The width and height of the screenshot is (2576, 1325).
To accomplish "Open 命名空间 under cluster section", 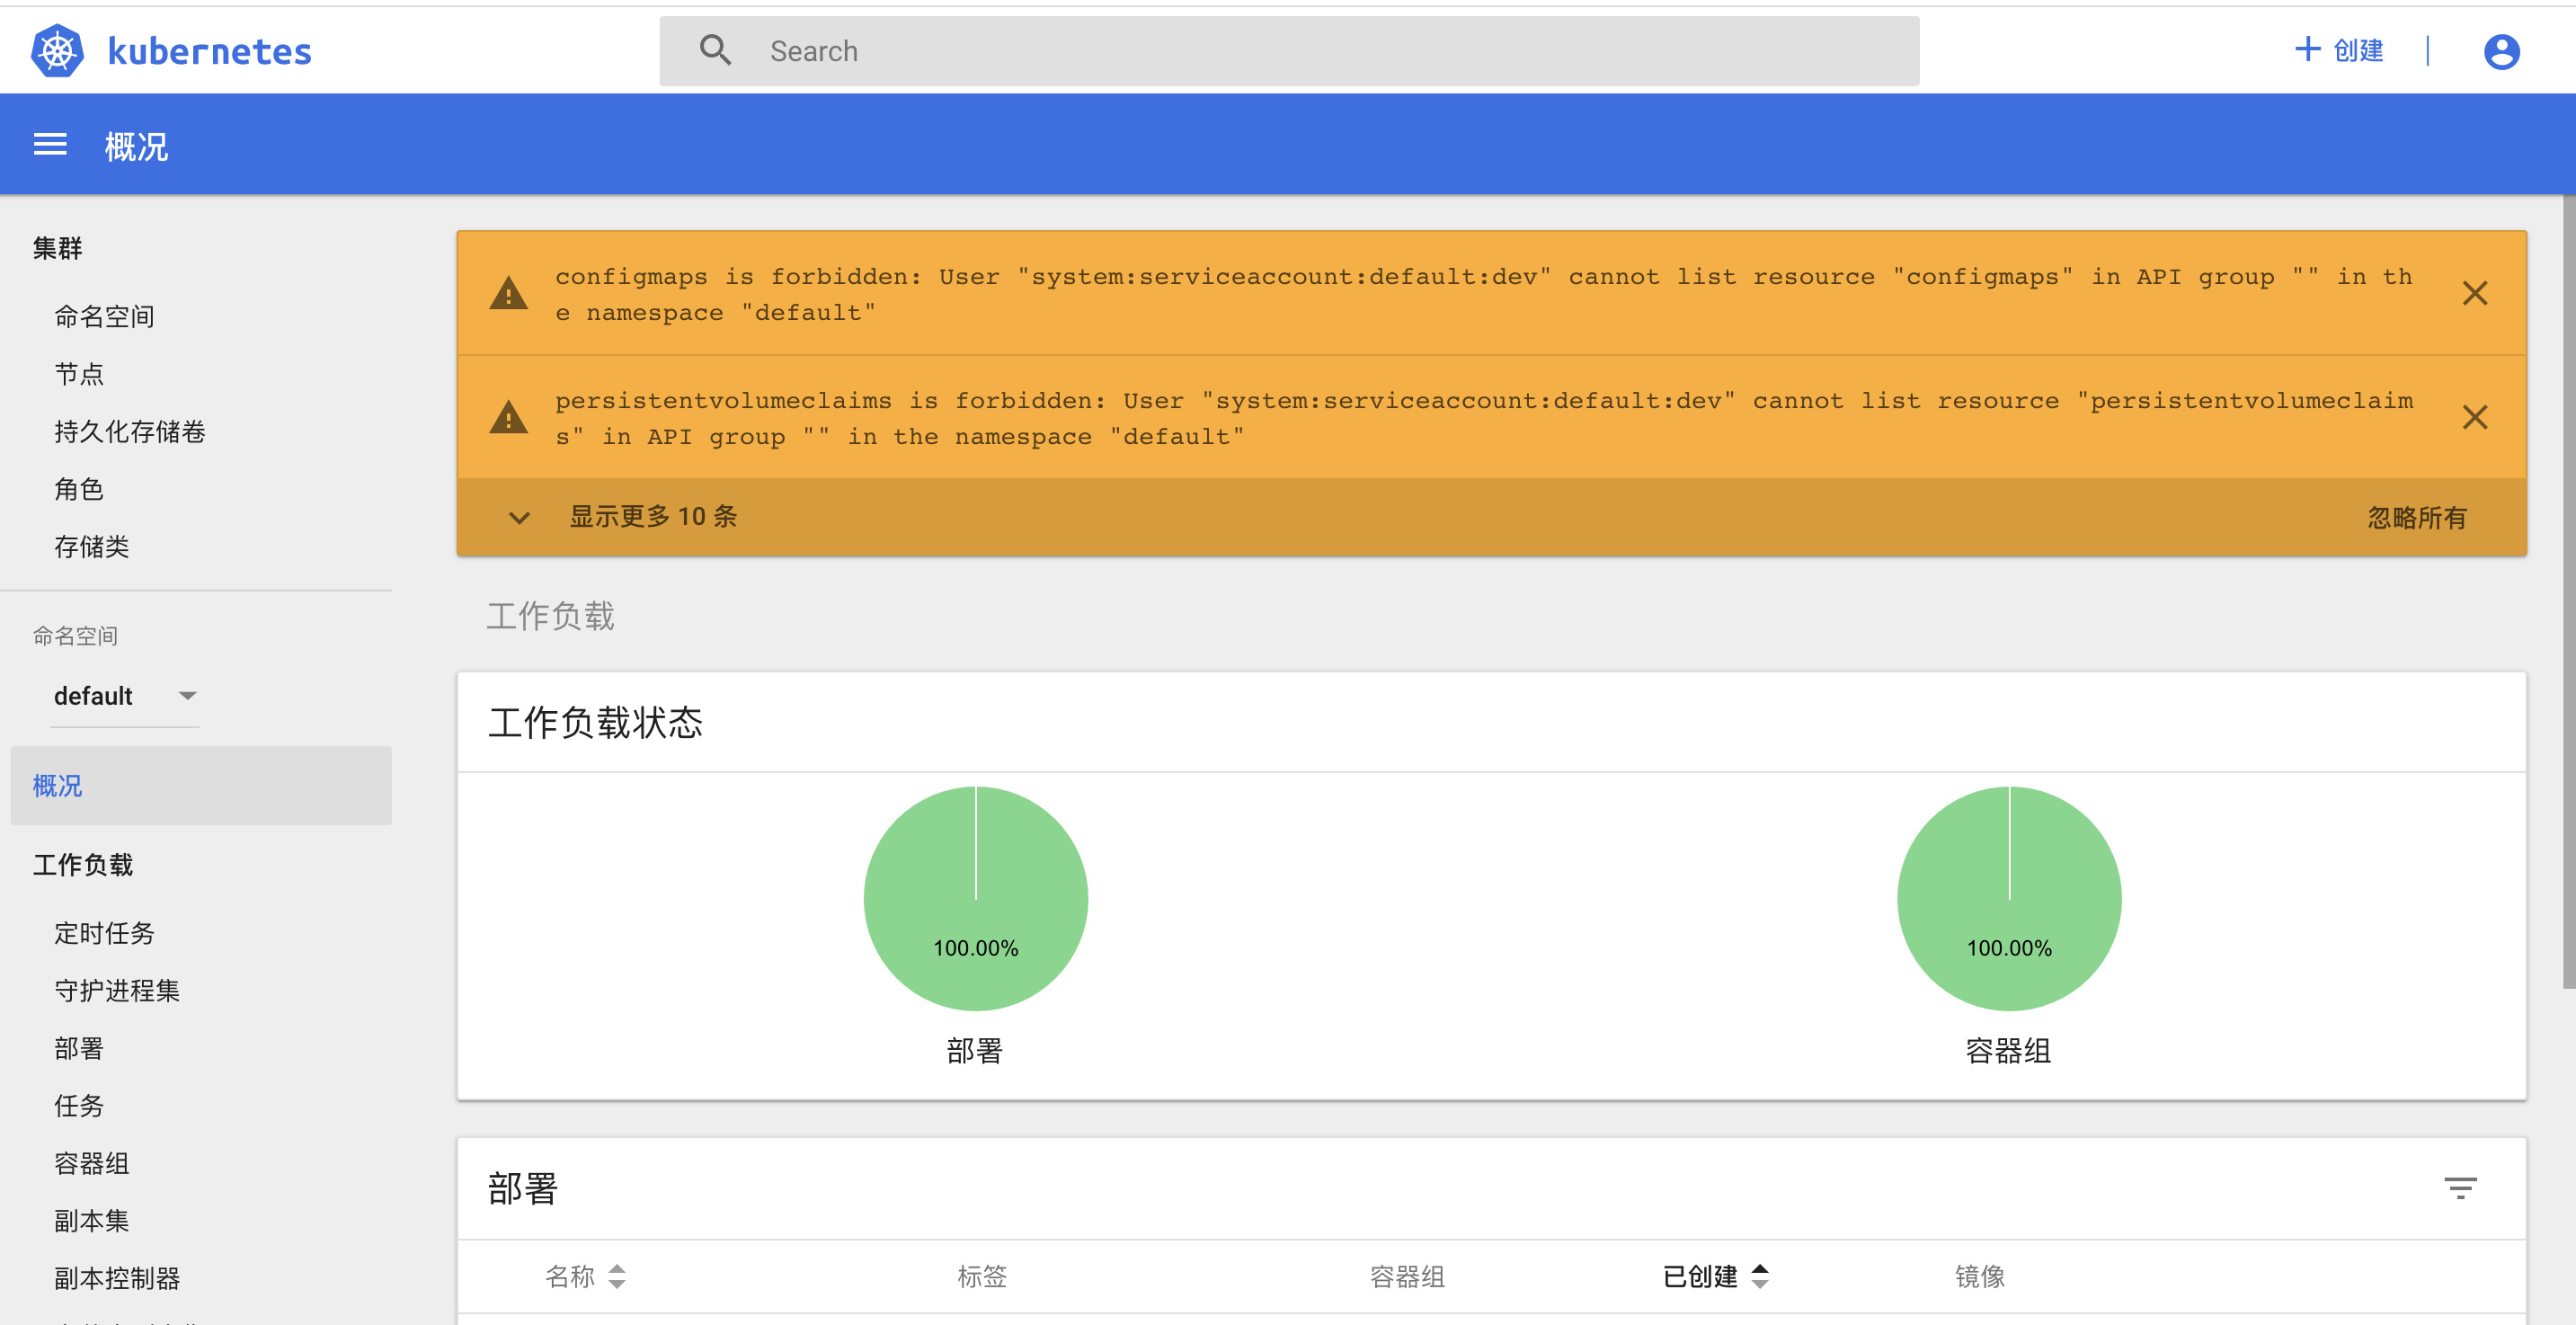I will (x=104, y=317).
